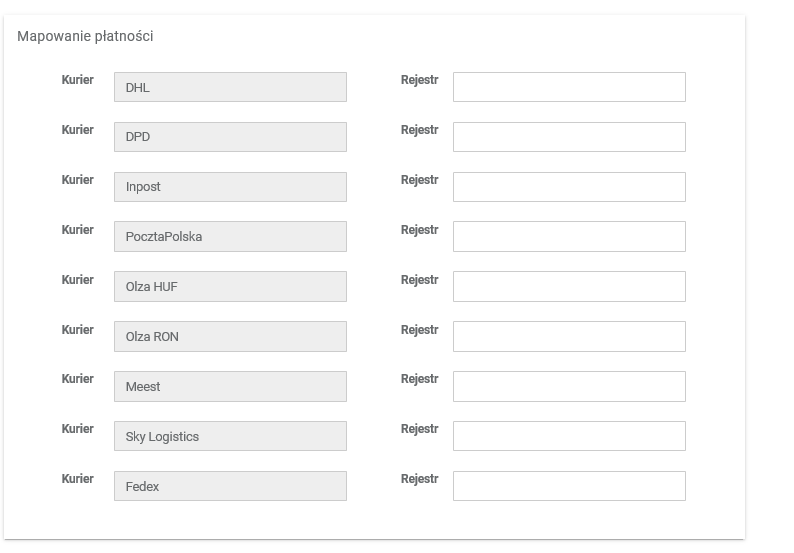Select the Inpost Kurier field

tap(230, 187)
